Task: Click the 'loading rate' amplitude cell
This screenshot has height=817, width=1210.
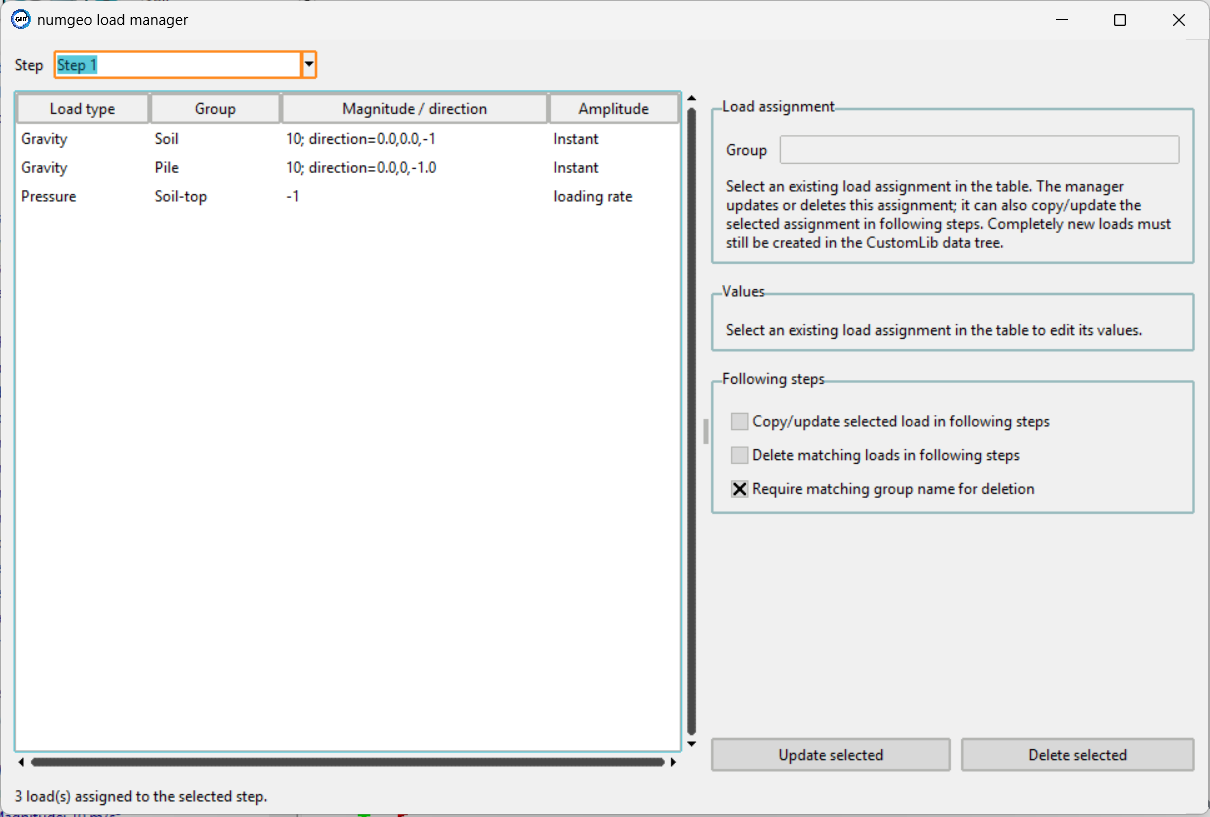Action: (593, 197)
